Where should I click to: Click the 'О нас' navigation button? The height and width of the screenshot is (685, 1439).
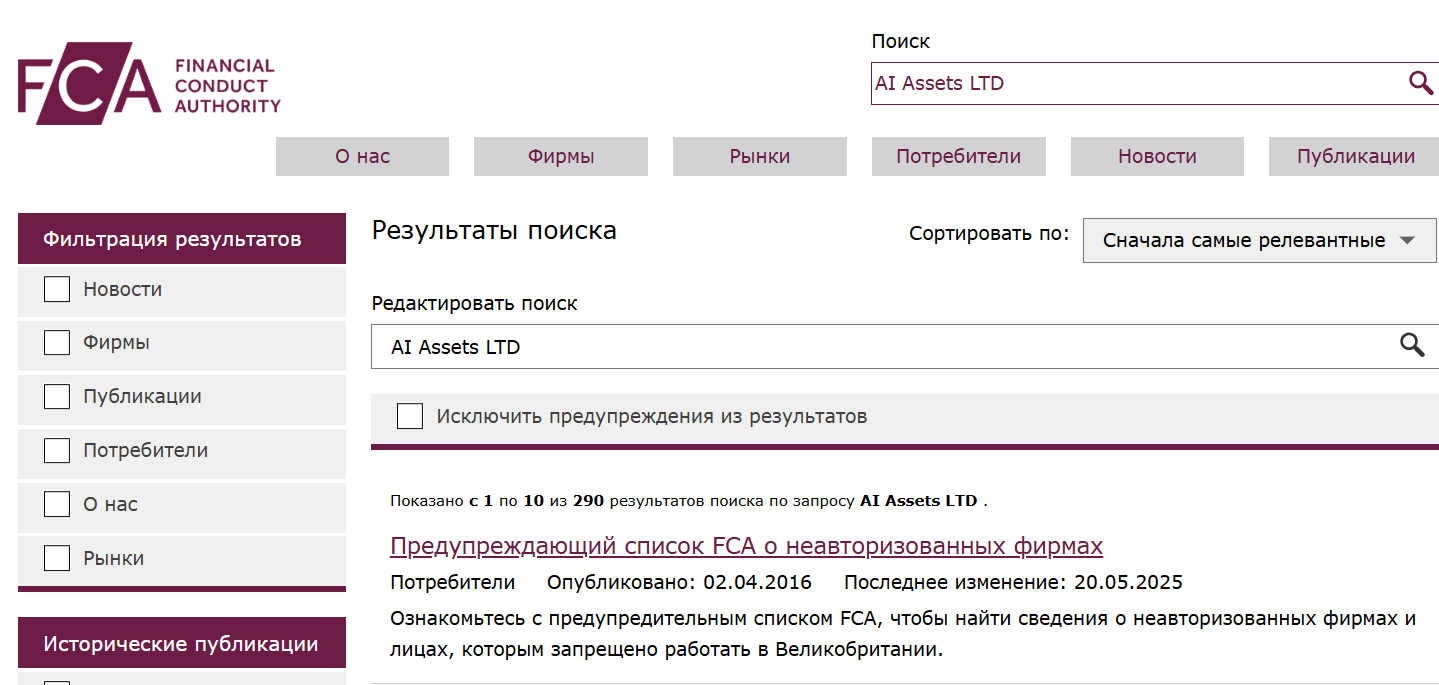tap(362, 156)
